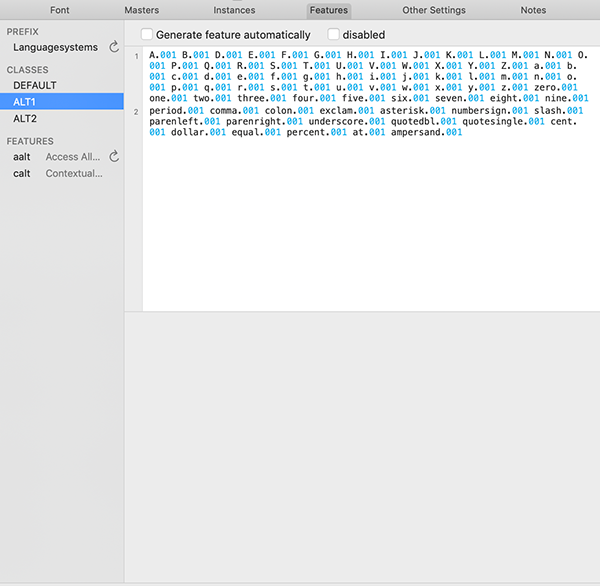The height and width of the screenshot is (586, 600).
Task: Click on parenright.001 in the code
Action: [264, 121]
